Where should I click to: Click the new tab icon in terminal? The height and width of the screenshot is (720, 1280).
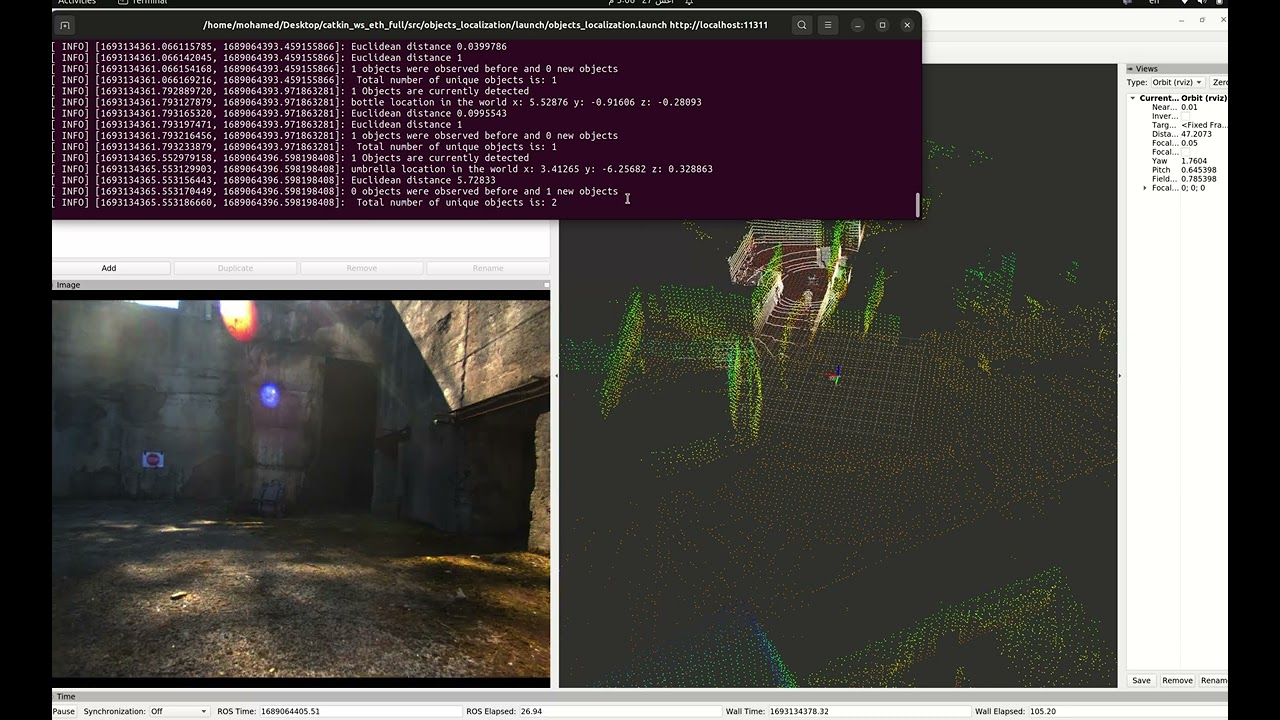pos(65,25)
